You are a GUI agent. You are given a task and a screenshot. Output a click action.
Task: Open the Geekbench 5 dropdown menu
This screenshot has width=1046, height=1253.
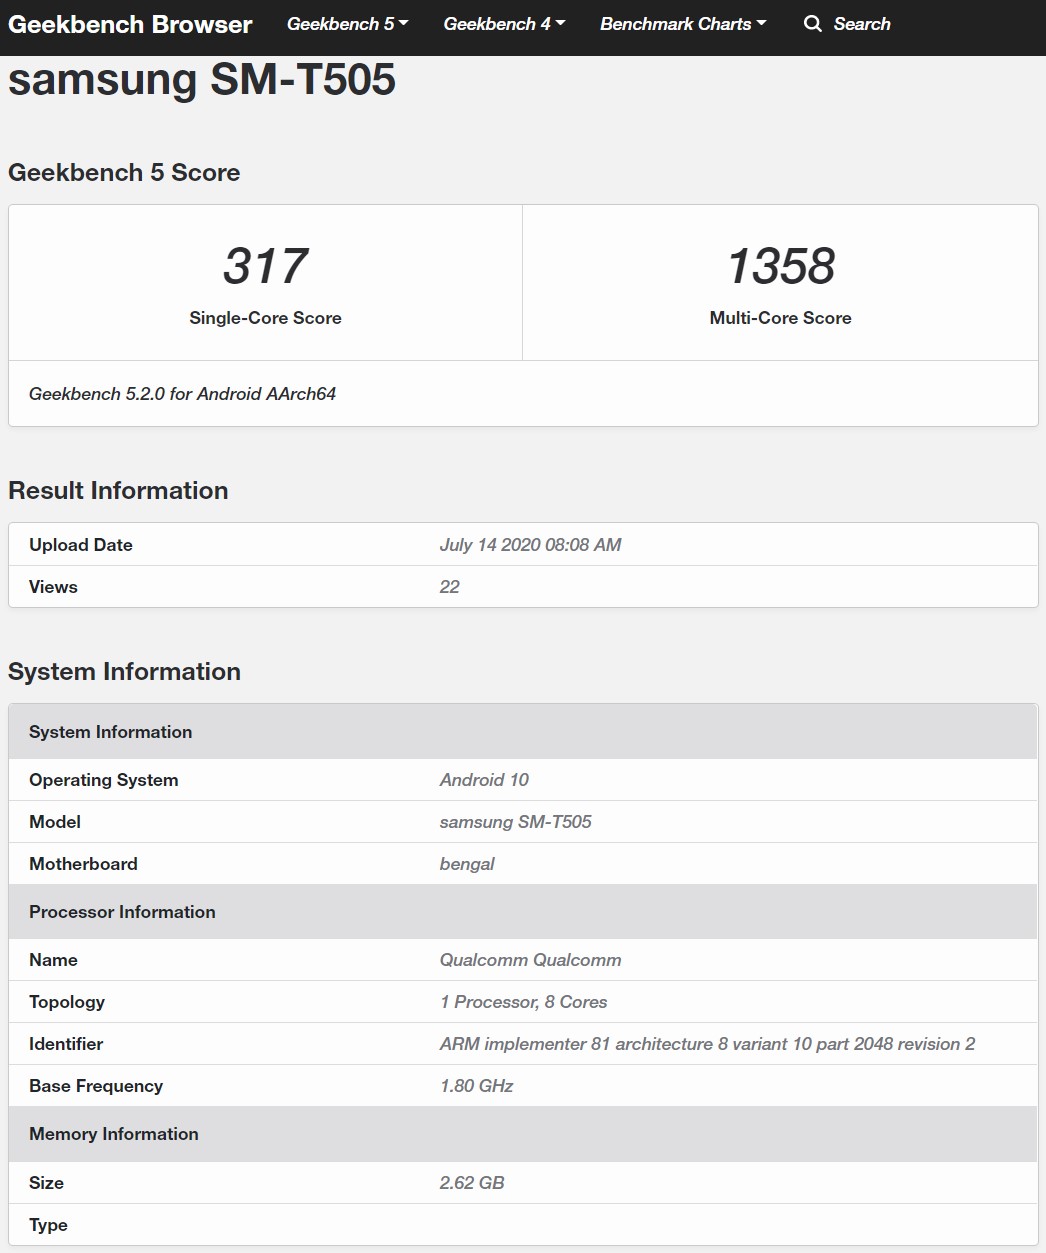[347, 24]
